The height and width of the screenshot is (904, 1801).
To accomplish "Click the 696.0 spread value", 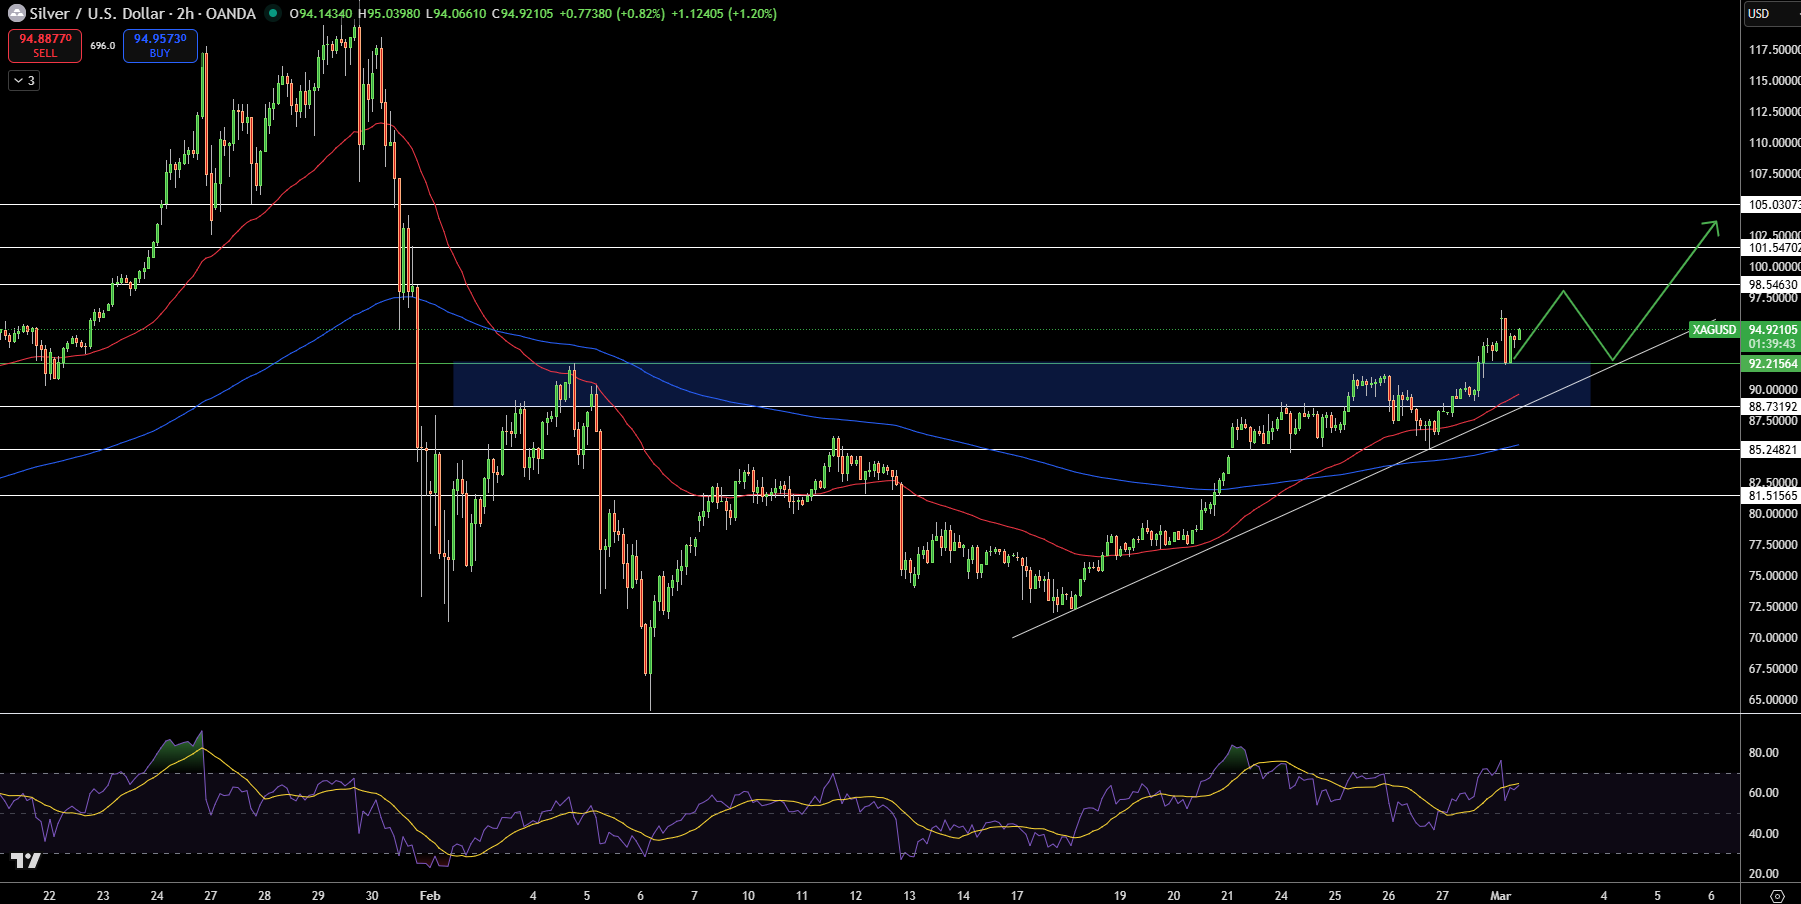I will pyautogui.click(x=102, y=46).
